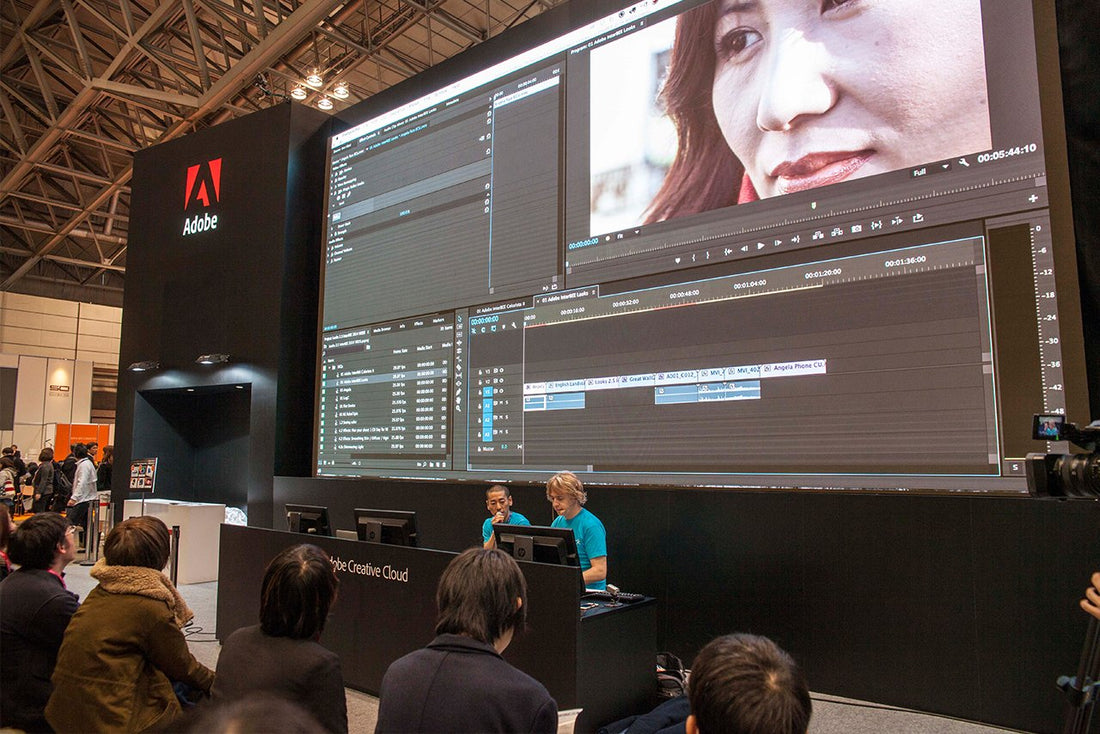
Task: Click the Step Forward button in the Program monitor
Action: point(778,244)
